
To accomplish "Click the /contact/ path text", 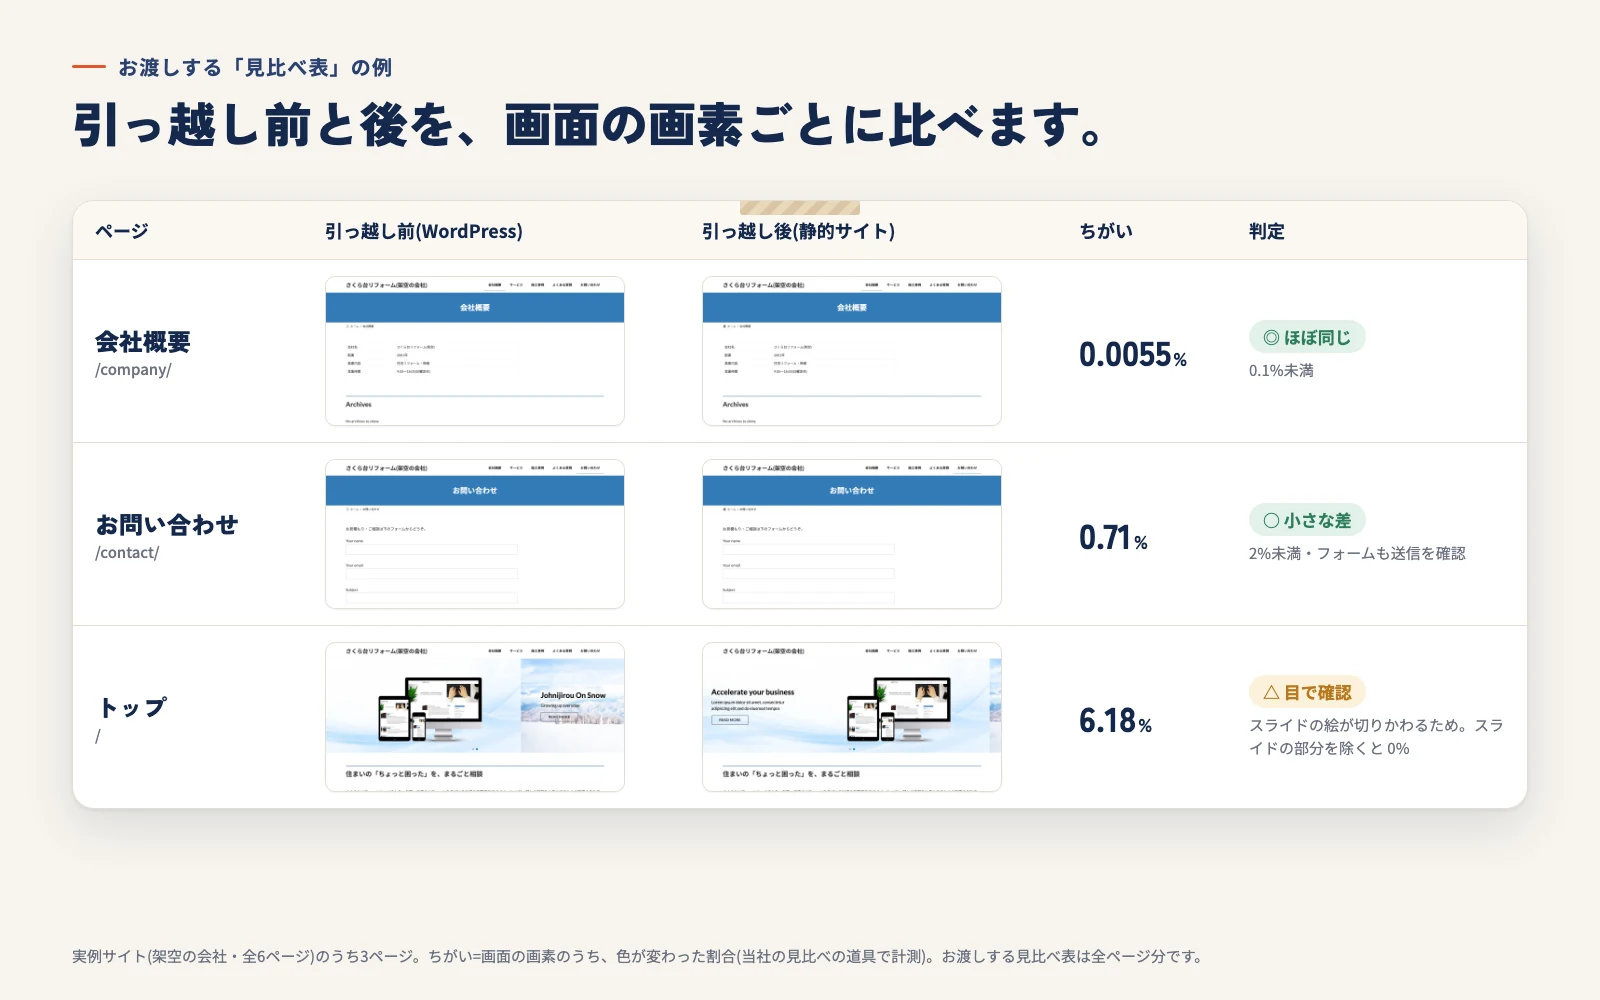I will pyautogui.click(x=127, y=553).
